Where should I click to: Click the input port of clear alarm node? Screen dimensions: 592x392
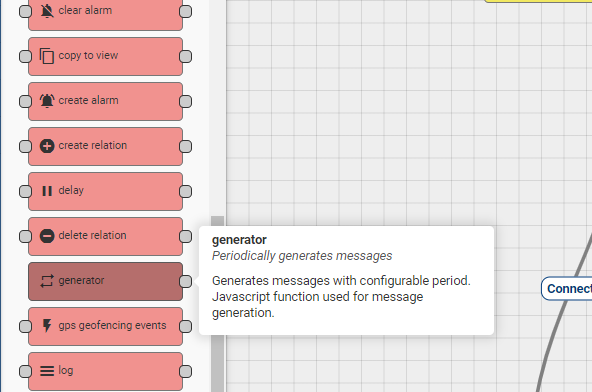point(25,11)
